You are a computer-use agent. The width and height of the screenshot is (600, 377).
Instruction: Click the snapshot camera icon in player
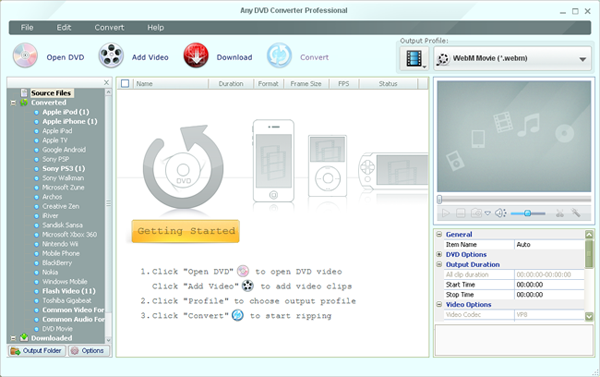tap(476, 213)
